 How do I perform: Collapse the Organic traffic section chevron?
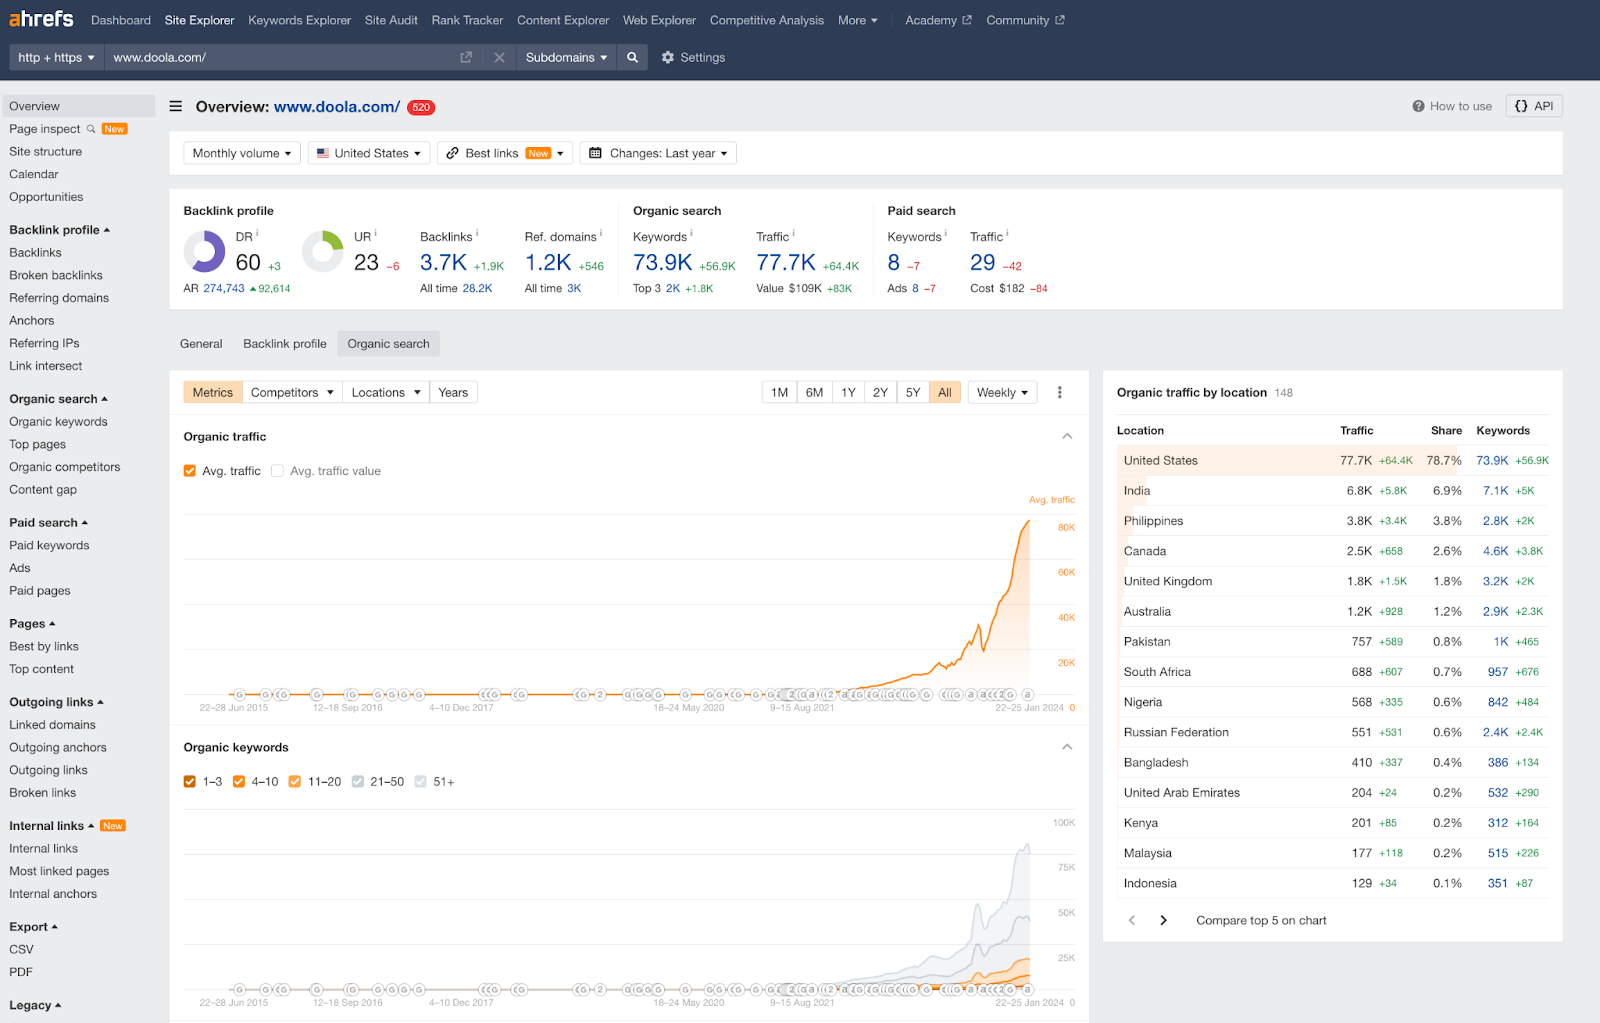click(1067, 436)
